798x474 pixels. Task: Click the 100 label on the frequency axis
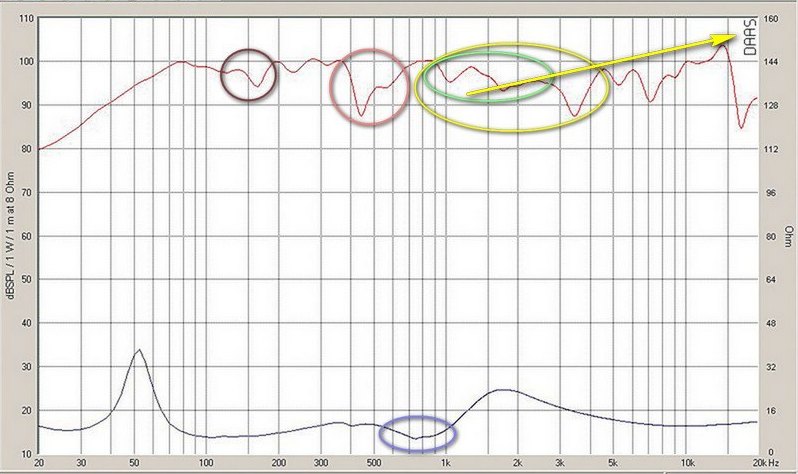coord(205,463)
